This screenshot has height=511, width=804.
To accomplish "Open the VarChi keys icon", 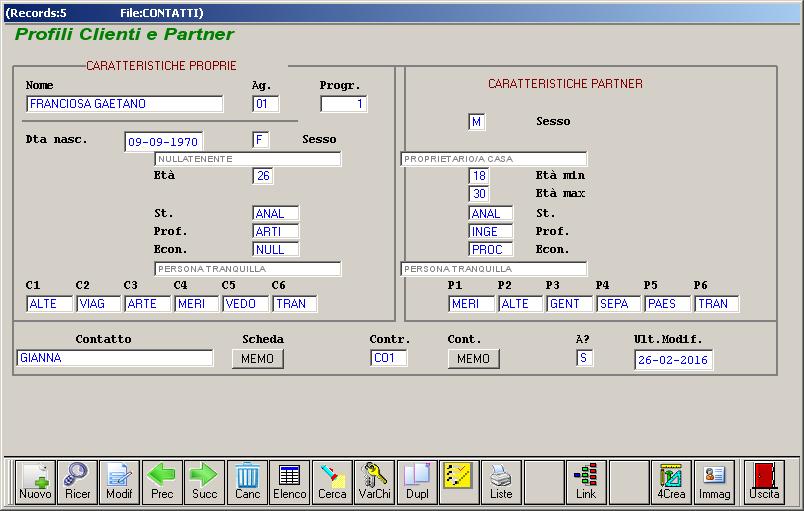I will coord(375,482).
